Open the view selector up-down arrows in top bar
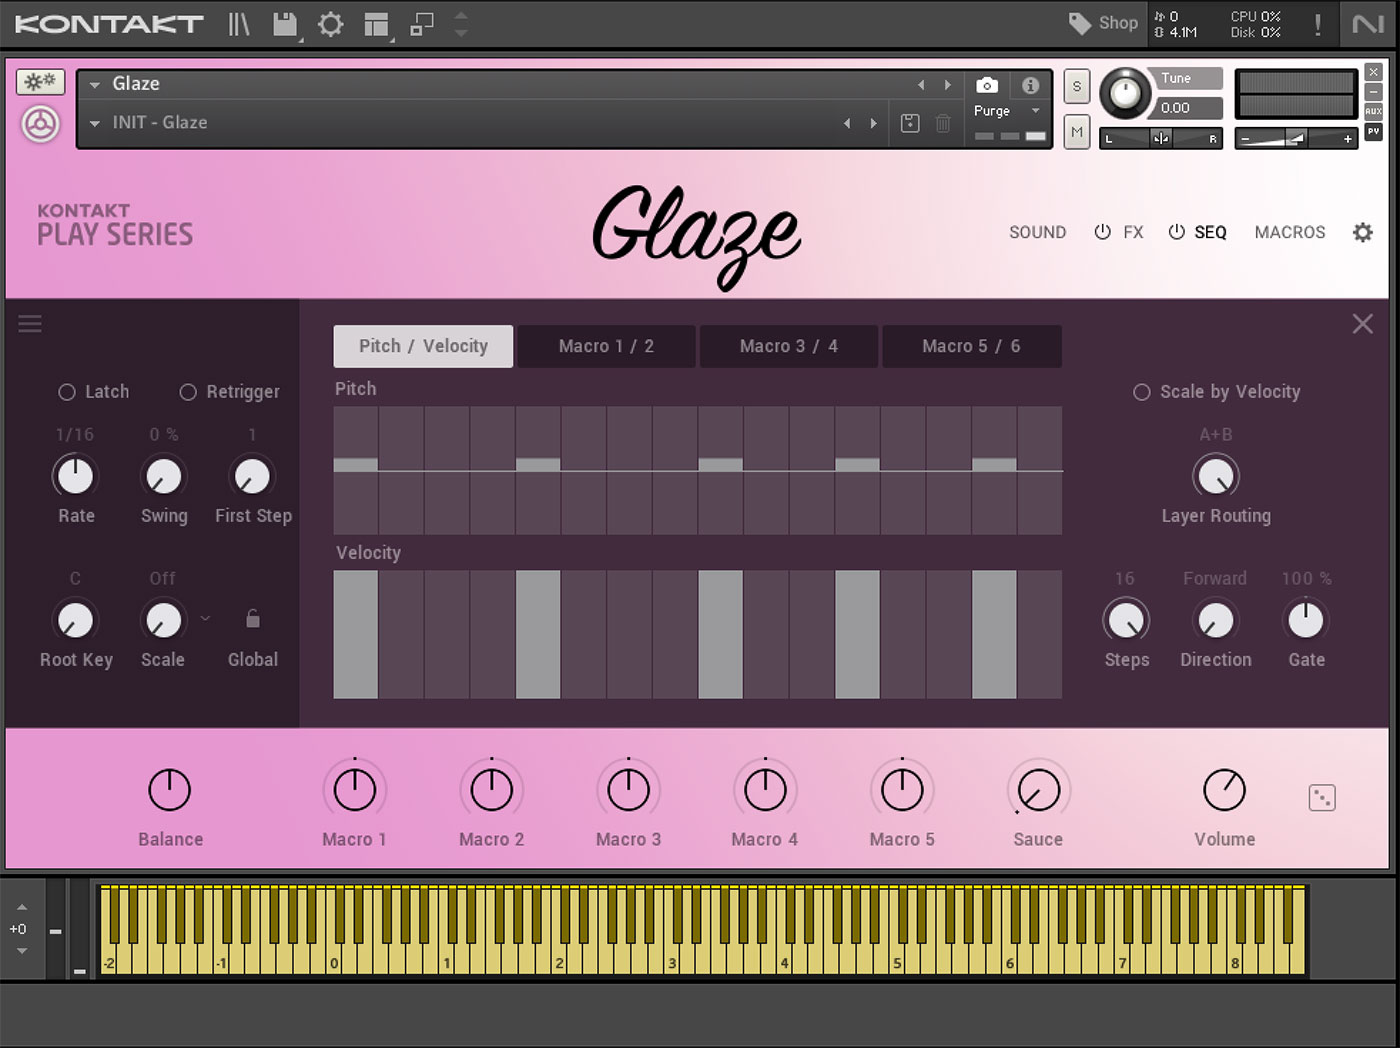 pyautogui.click(x=461, y=24)
